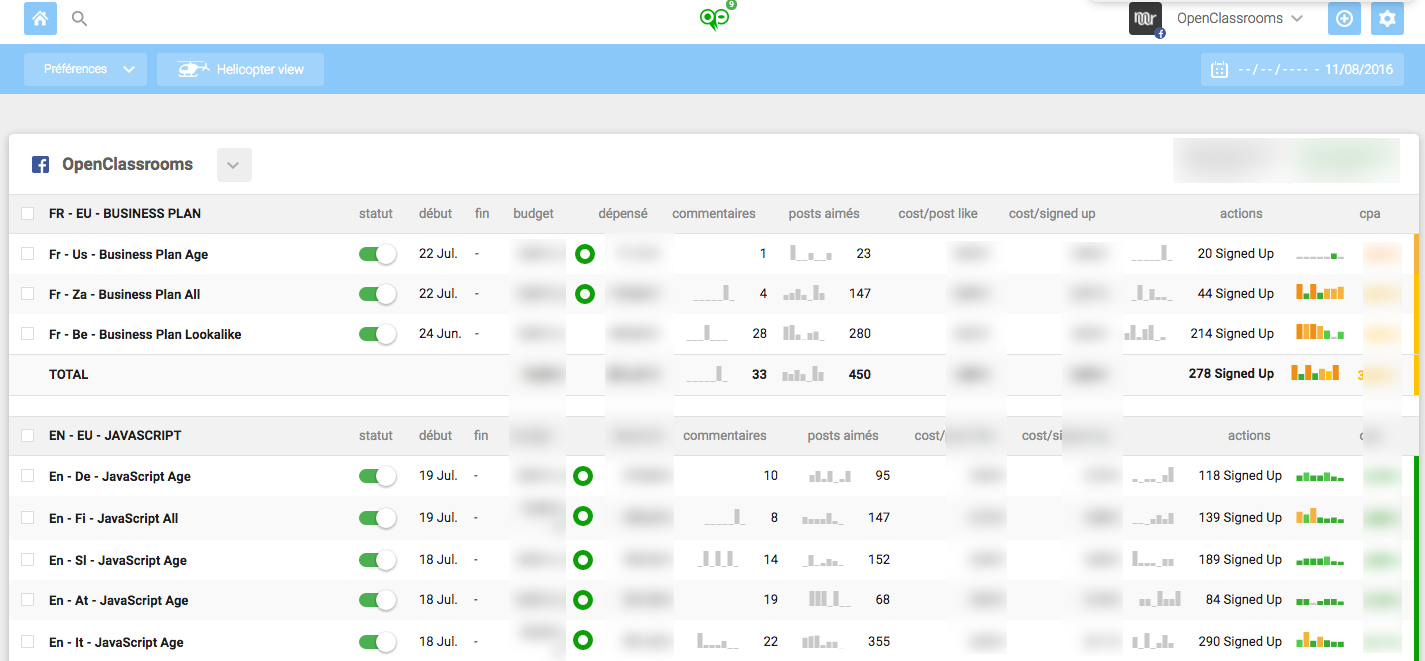Screen dimensions: 1425x661
Task: Open cpa bar chart for Business Plan TOTAL row
Action: click(1315, 372)
